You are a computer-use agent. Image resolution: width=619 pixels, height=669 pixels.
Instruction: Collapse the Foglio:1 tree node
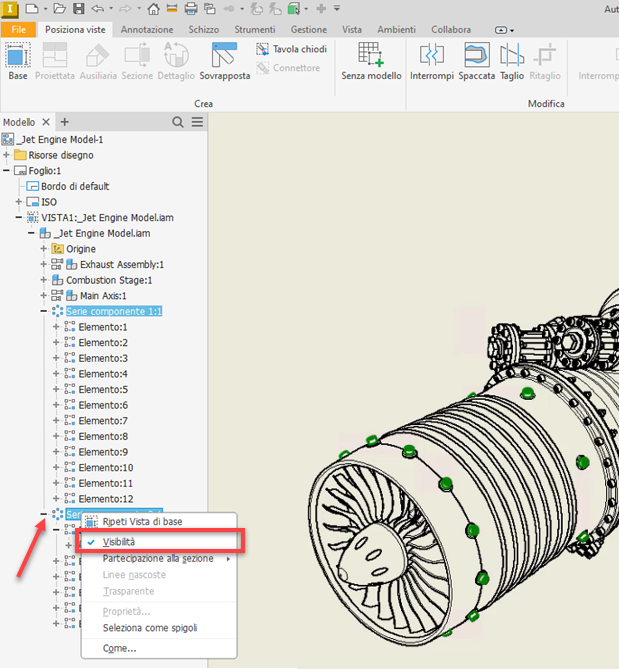pos(7,171)
